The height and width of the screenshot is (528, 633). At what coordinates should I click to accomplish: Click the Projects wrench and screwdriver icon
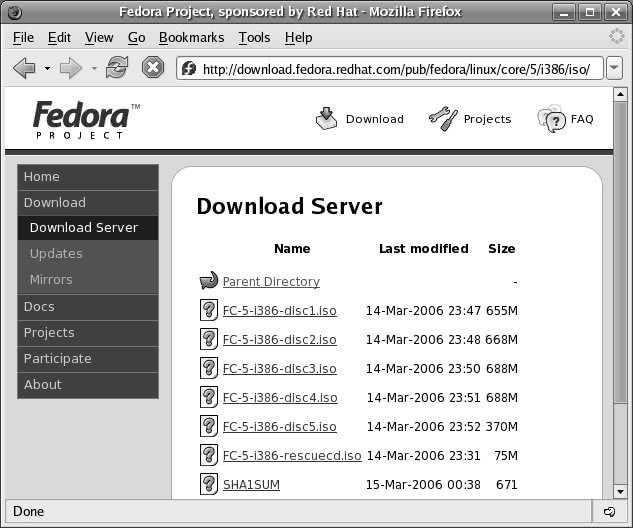click(x=443, y=118)
